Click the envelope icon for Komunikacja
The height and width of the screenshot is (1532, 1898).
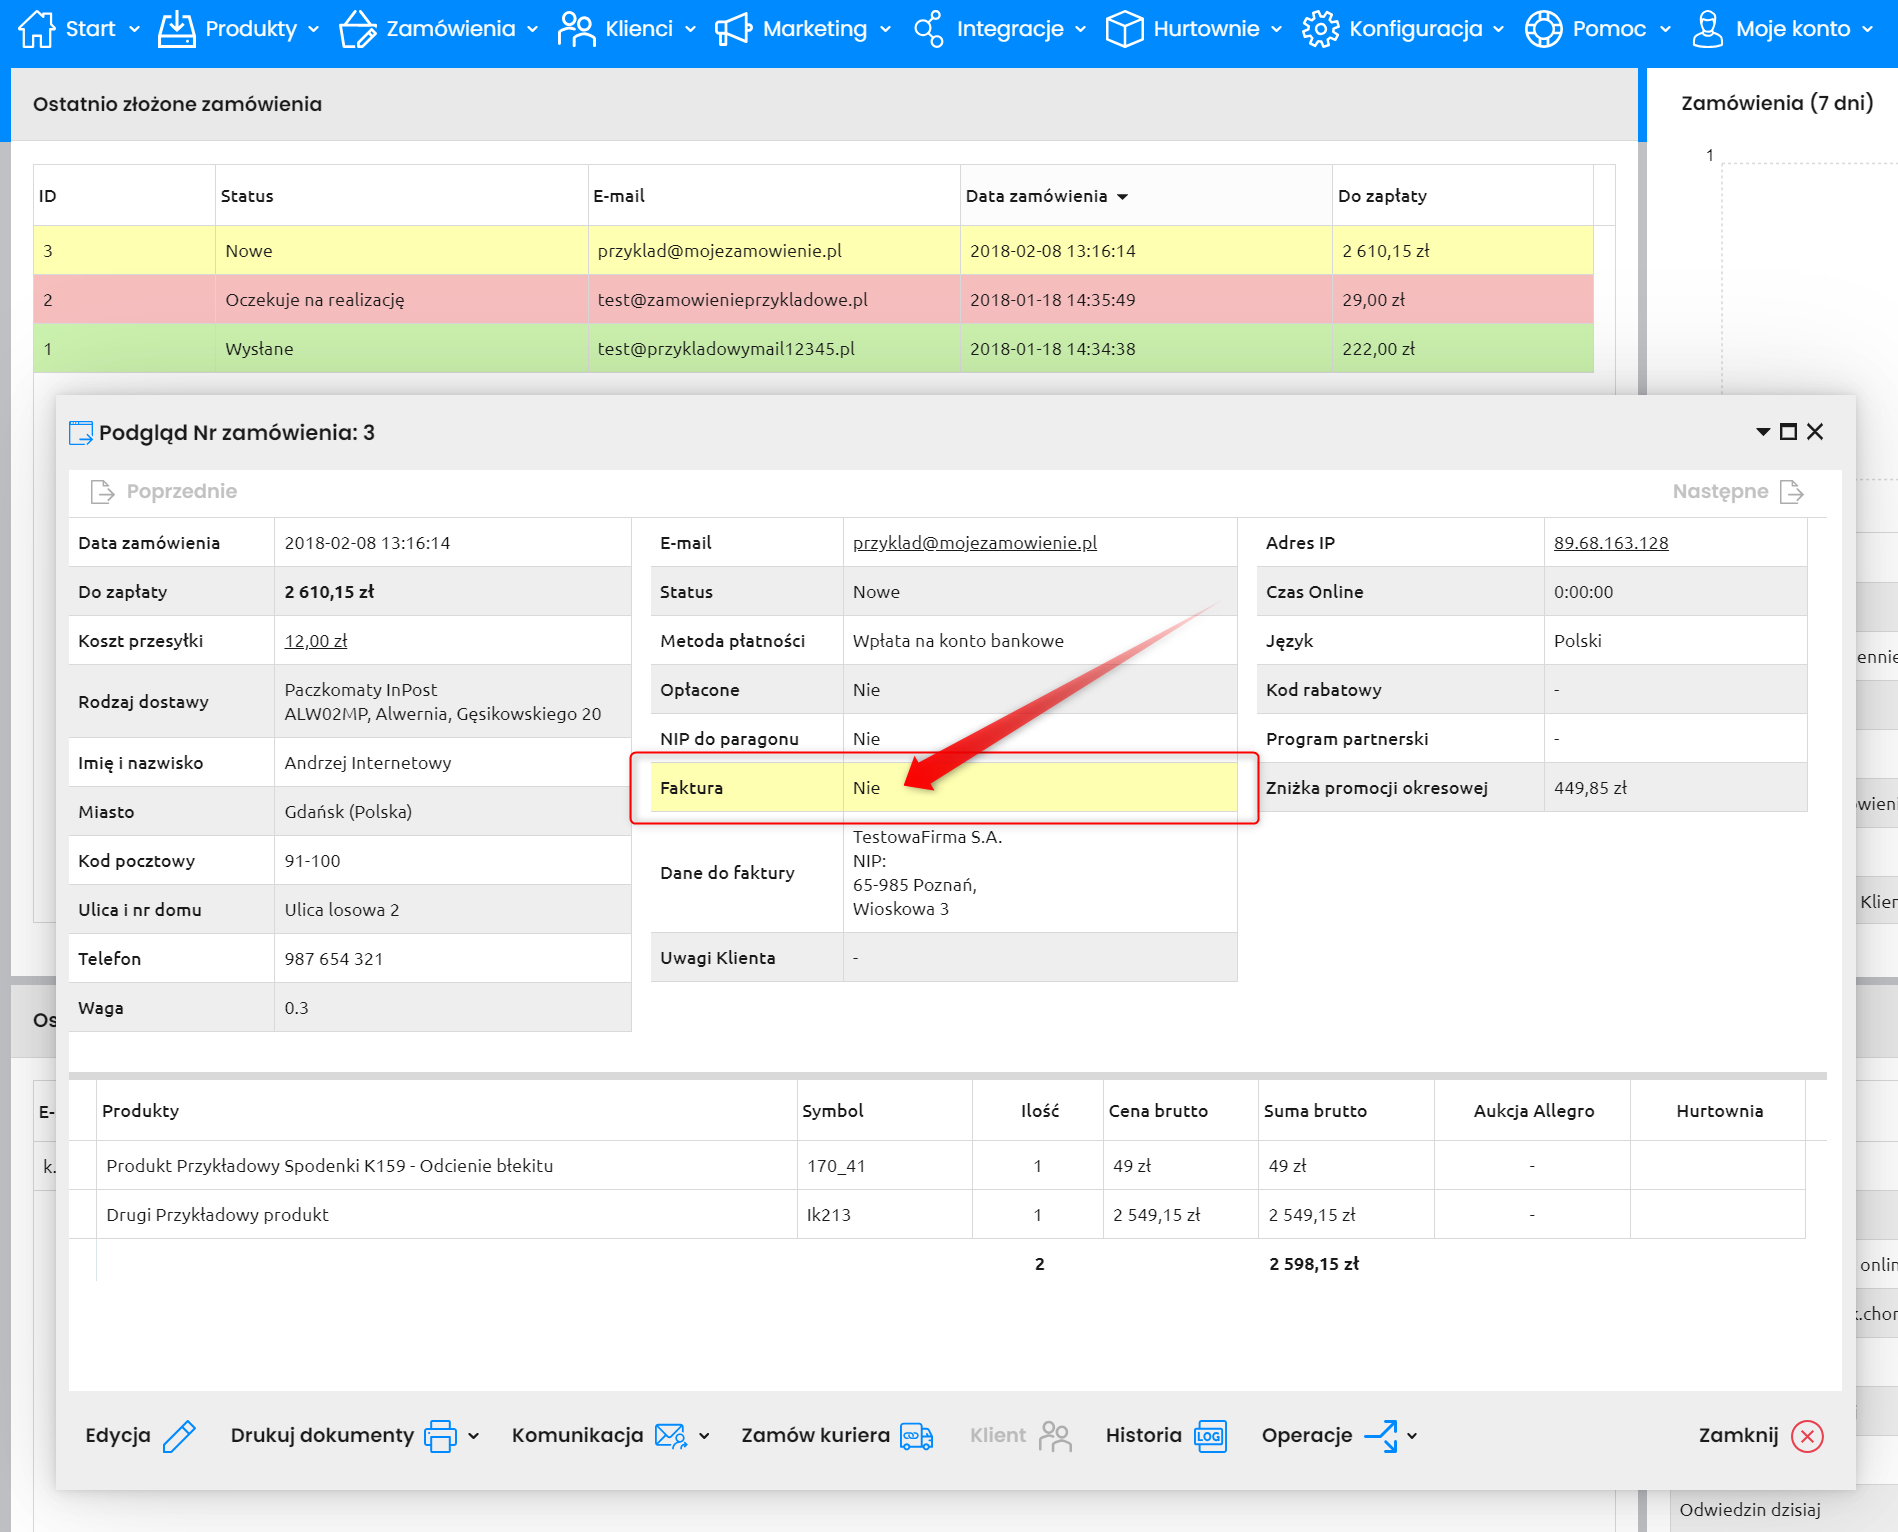click(671, 1436)
